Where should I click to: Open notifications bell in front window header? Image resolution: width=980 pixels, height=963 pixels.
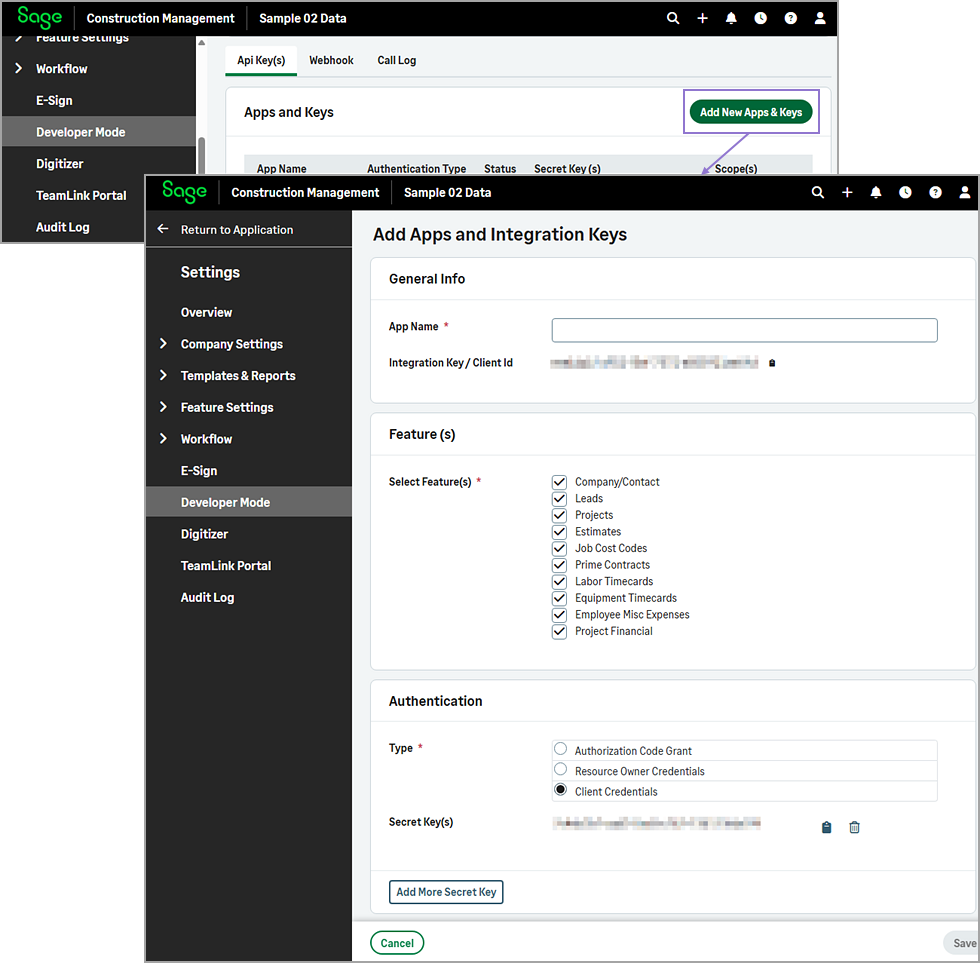pyautogui.click(x=876, y=192)
